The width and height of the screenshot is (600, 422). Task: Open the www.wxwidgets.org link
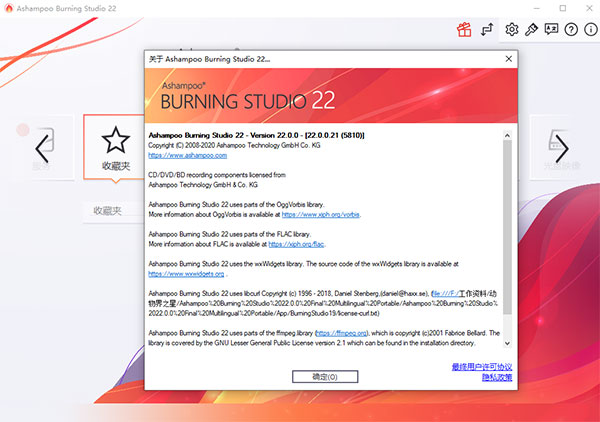(x=186, y=274)
